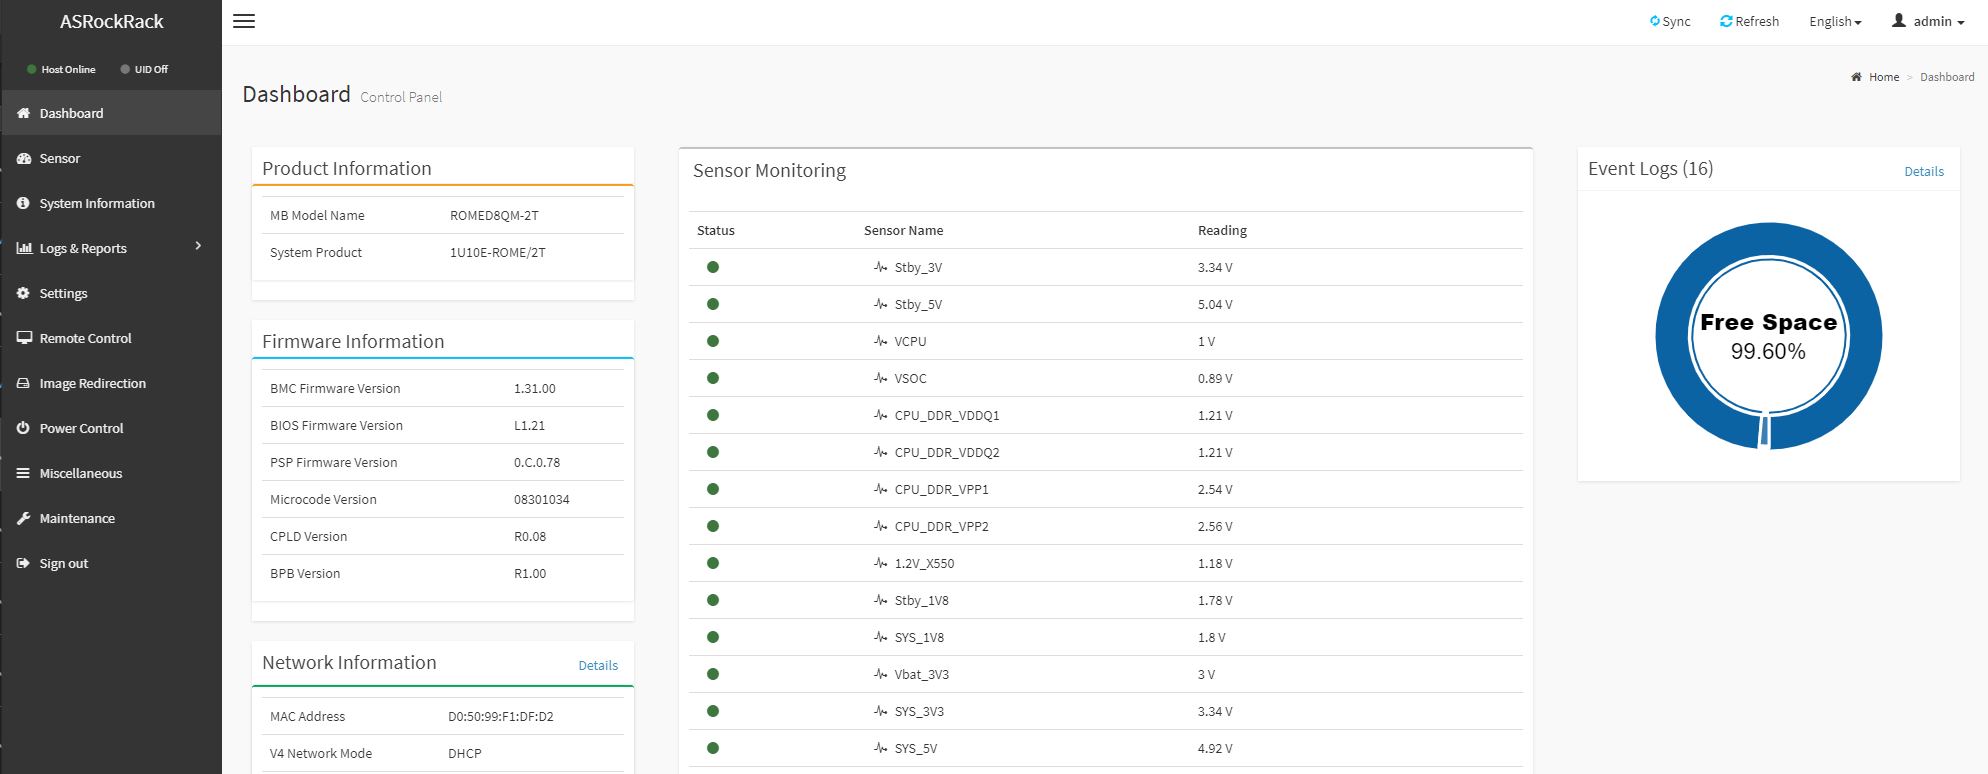Viewport: 1988px width, 774px height.
Task: Click the Maintenance wrench icon
Action: click(24, 518)
